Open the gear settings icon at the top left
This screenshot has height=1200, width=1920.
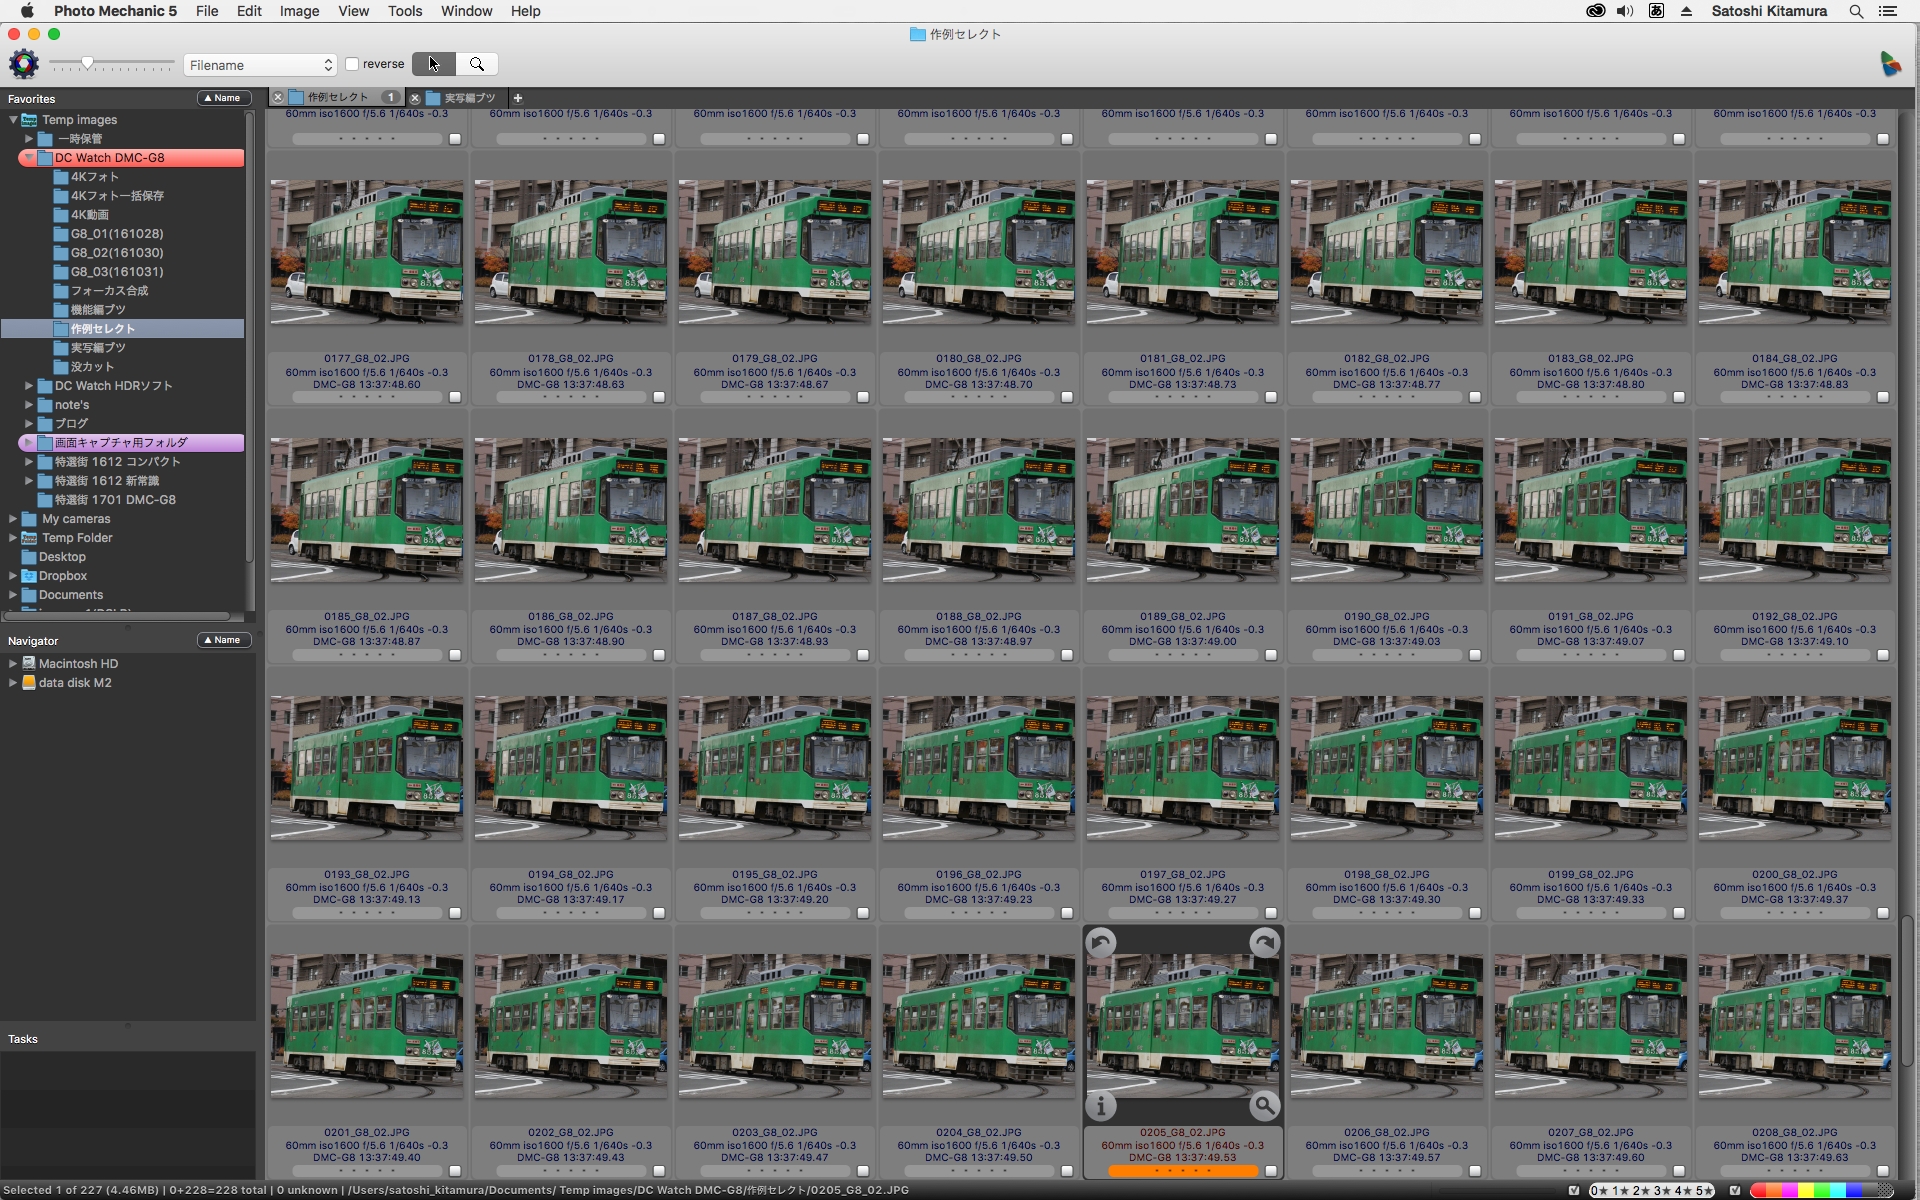[x=23, y=64]
